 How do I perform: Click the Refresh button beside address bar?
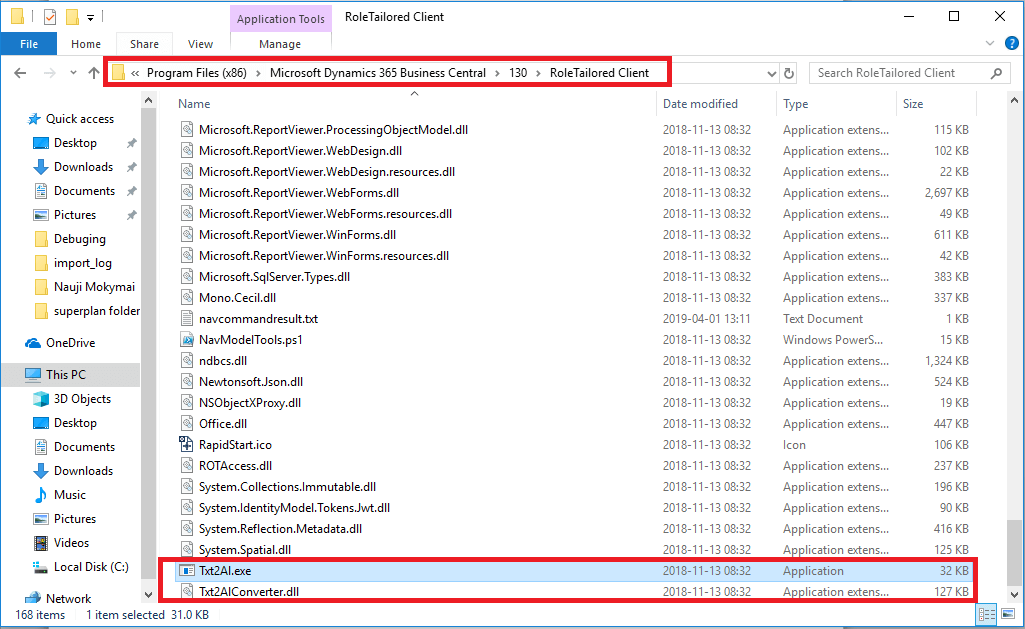789,73
